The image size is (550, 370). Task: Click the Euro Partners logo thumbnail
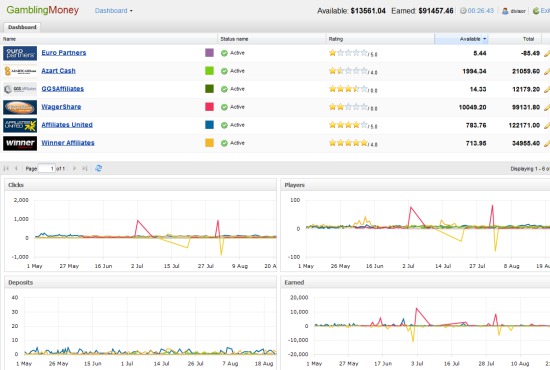pos(20,53)
